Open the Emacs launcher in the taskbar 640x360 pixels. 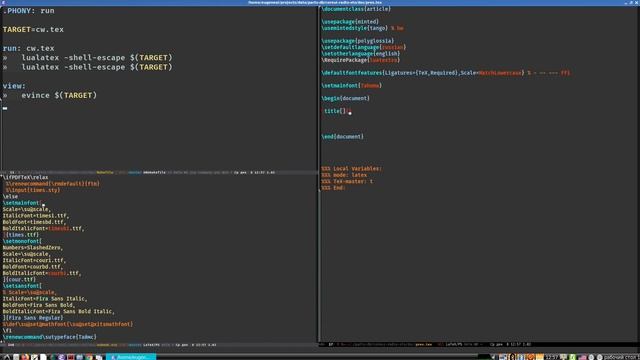click(x=61, y=357)
